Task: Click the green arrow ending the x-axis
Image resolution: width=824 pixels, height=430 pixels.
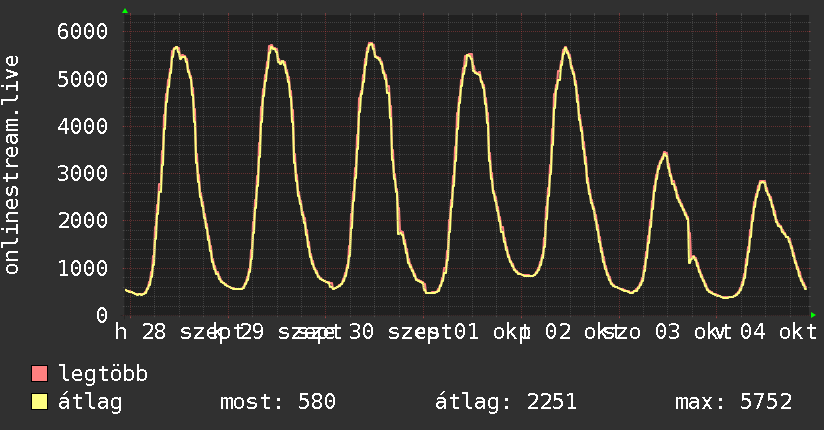Action: click(x=813, y=315)
